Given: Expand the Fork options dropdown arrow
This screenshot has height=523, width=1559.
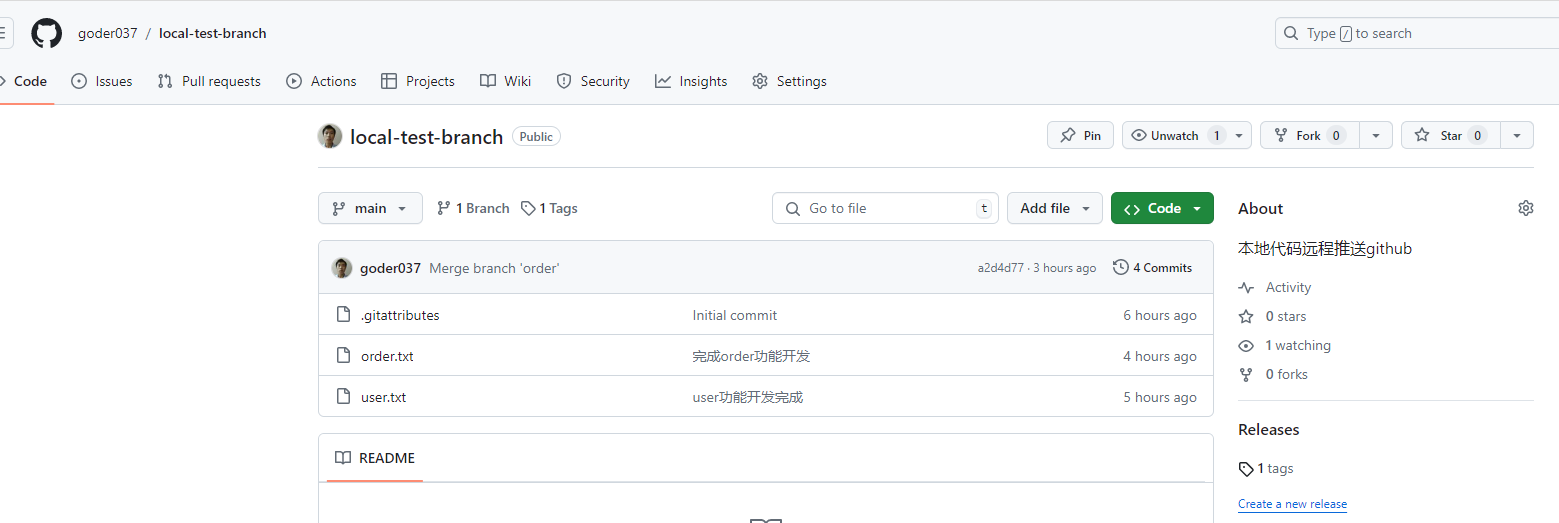Looking at the screenshot, I should click(1377, 136).
